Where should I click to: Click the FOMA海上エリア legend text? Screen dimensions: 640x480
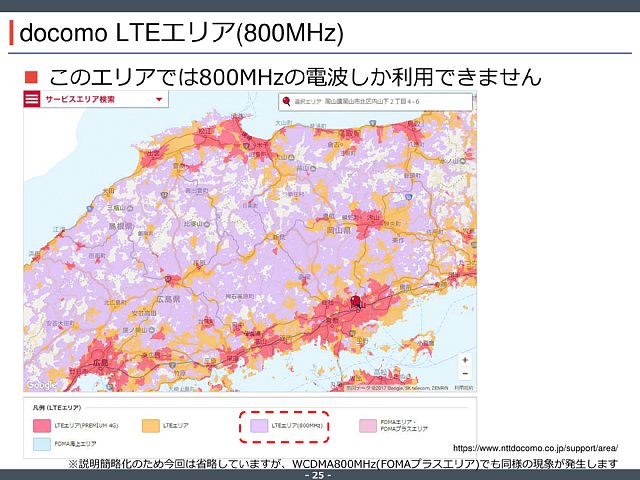point(76,444)
